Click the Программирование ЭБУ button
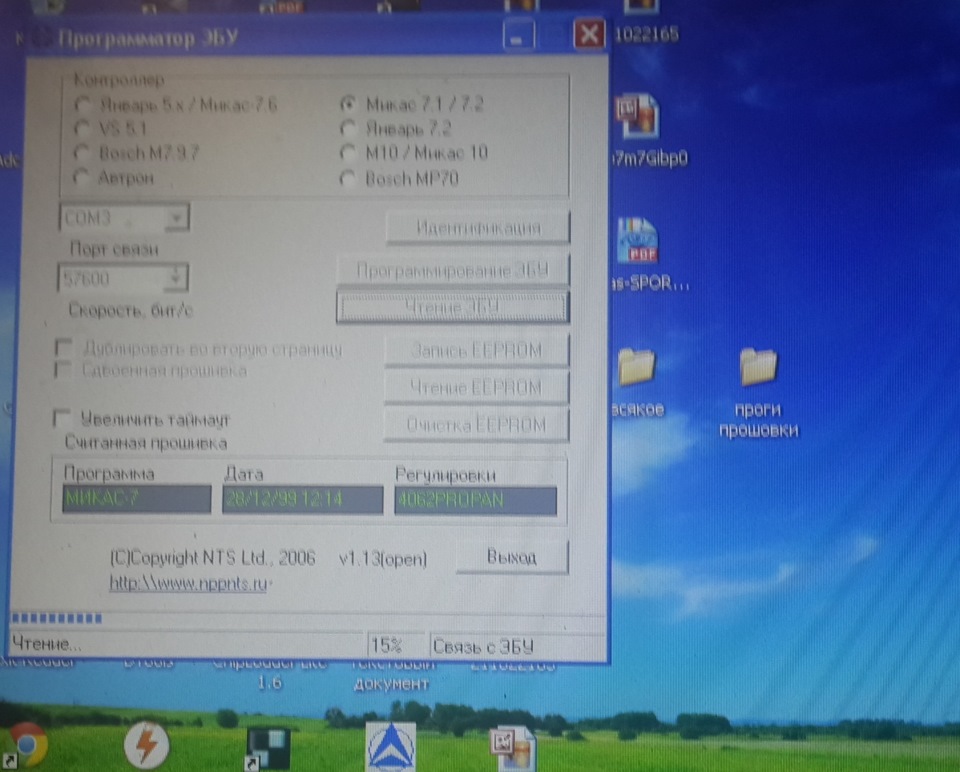The width and height of the screenshot is (960, 772). [452, 270]
